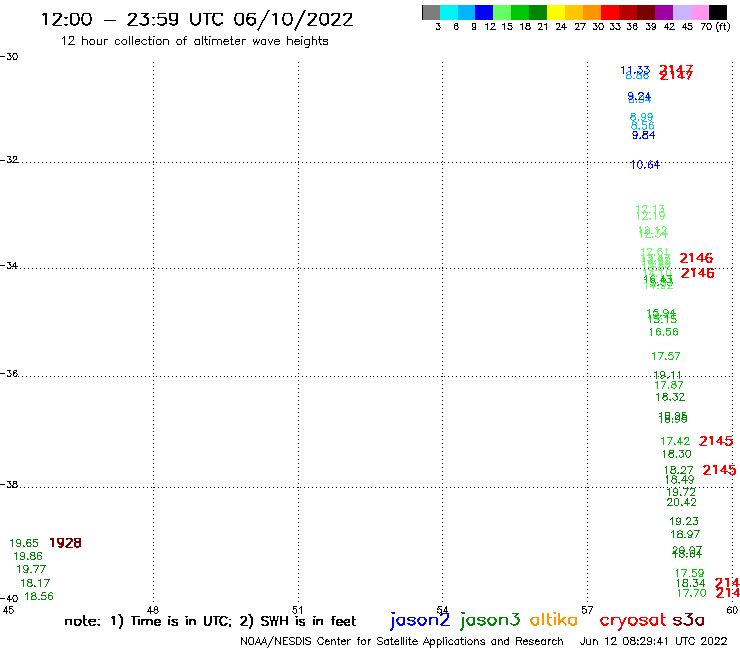Viewport: 740px width, 650px height.
Task: Select the orange 'altika' legend label
Action: point(553,619)
